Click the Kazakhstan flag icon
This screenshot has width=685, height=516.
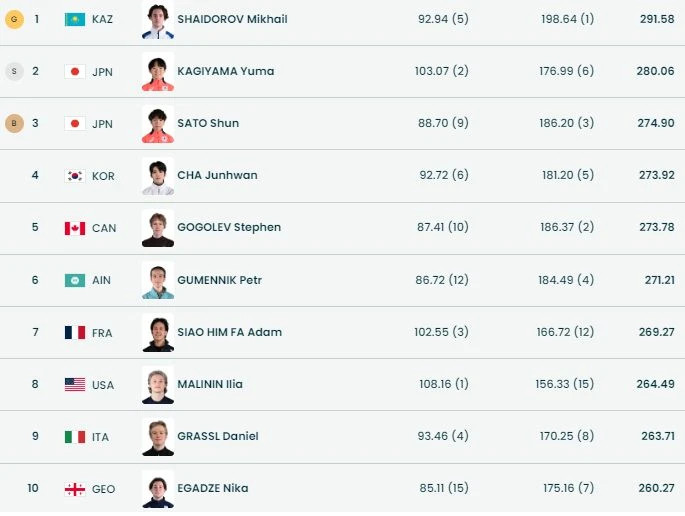click(x=75, y=19)
